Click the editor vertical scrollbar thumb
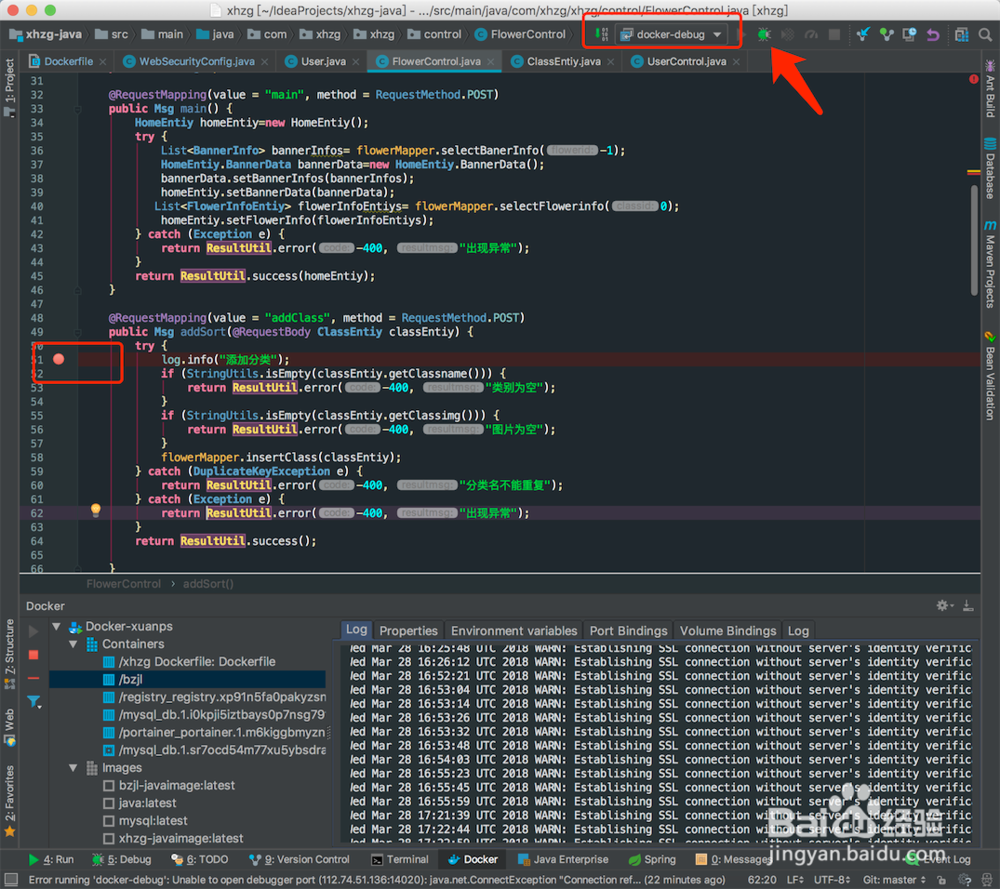The width and height of the screenshot is (1000, 889). (974, 240)
